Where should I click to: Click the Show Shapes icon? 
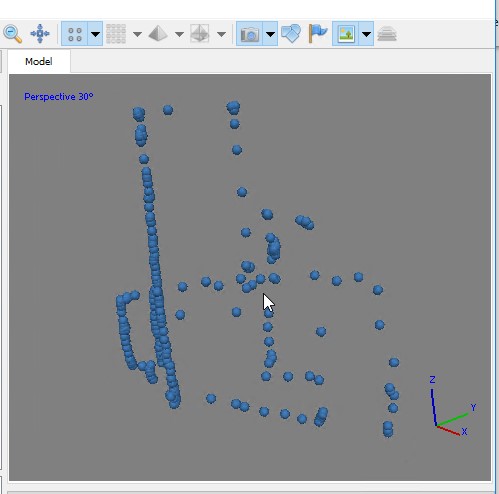point(291,34)
